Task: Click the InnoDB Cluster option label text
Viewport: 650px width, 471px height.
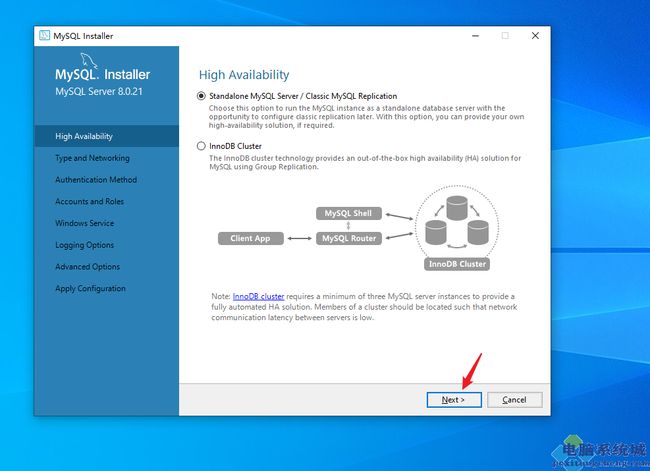Action: pyautogui.click(x=235, y=146)
